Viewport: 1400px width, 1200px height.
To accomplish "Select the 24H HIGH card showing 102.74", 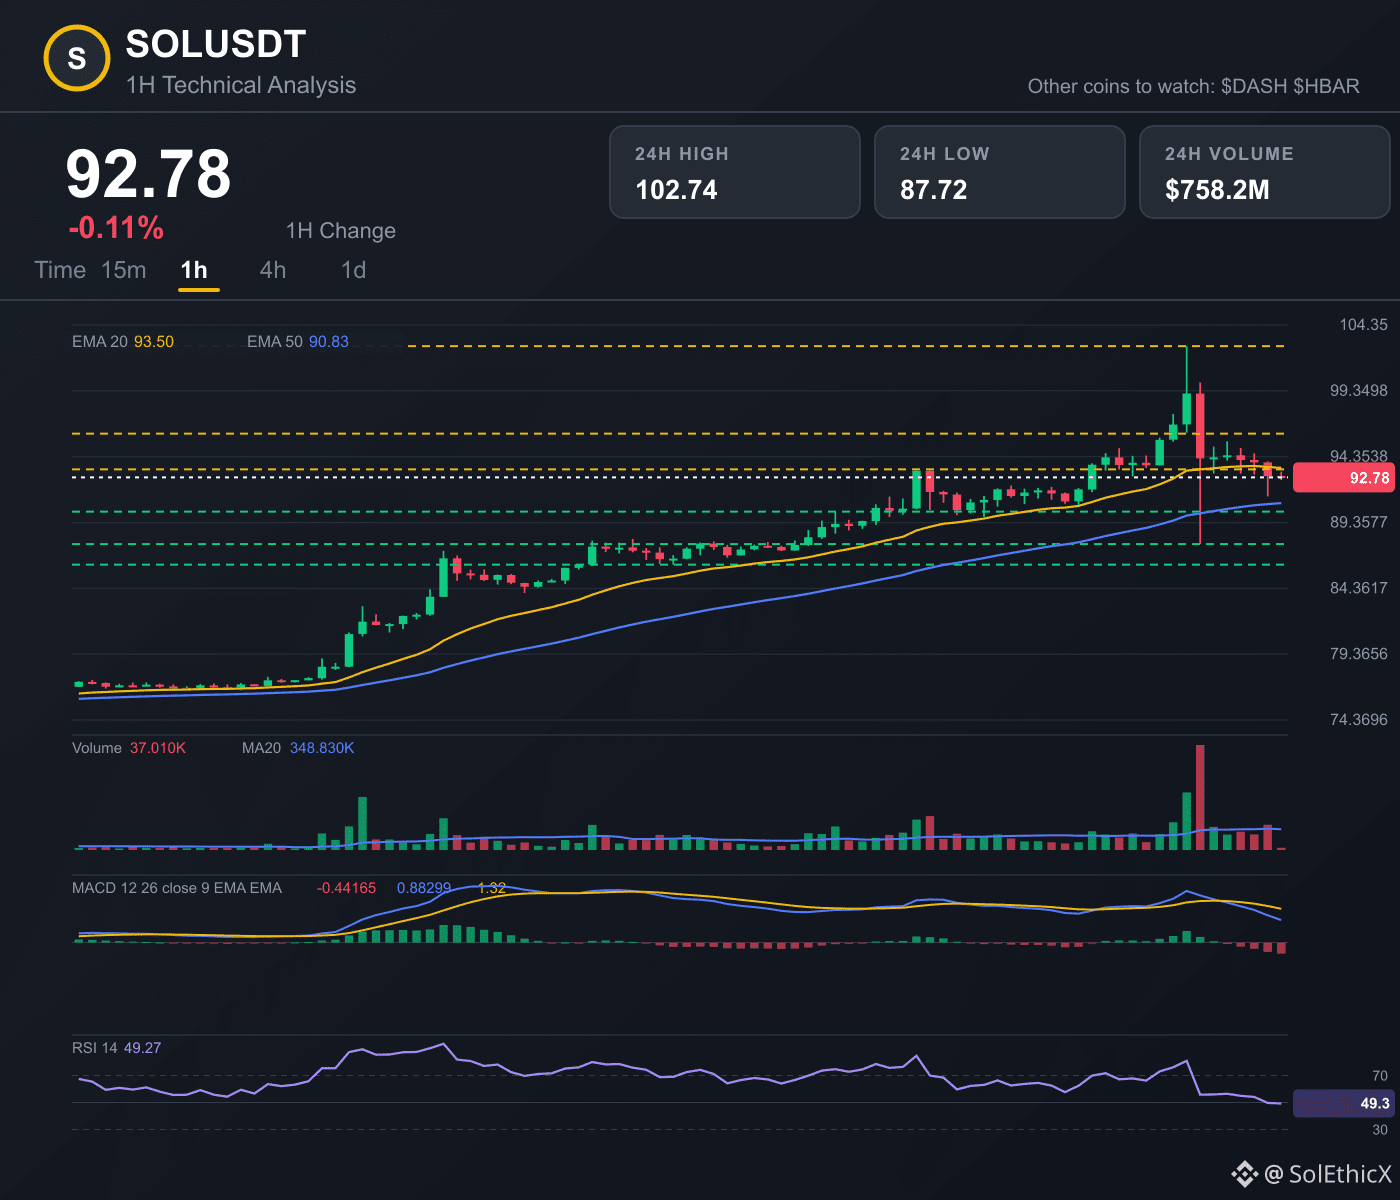I will click(735, 172).
